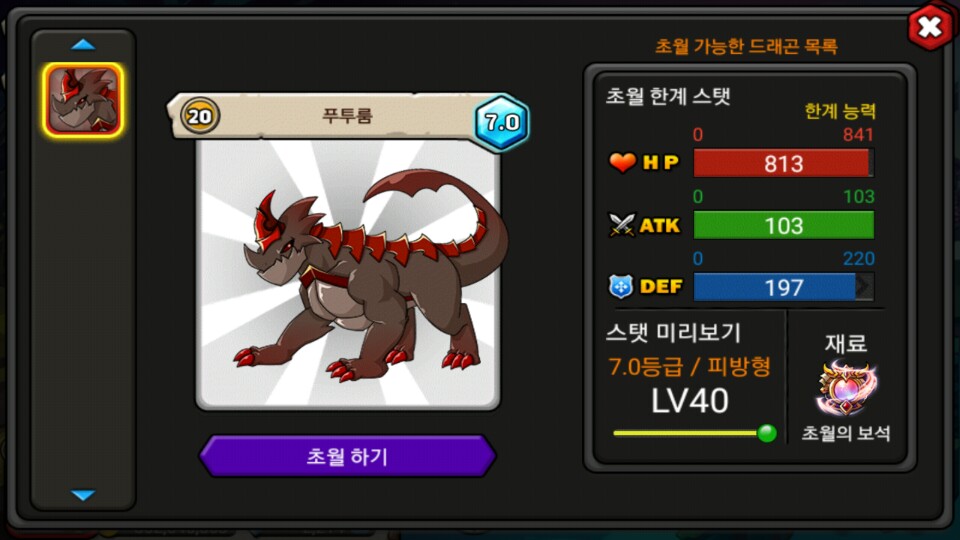Viewport: 960px width, 540px height.
Task: Click the 초월의 보석 material gem icon
Action: (x=846, y=389)
